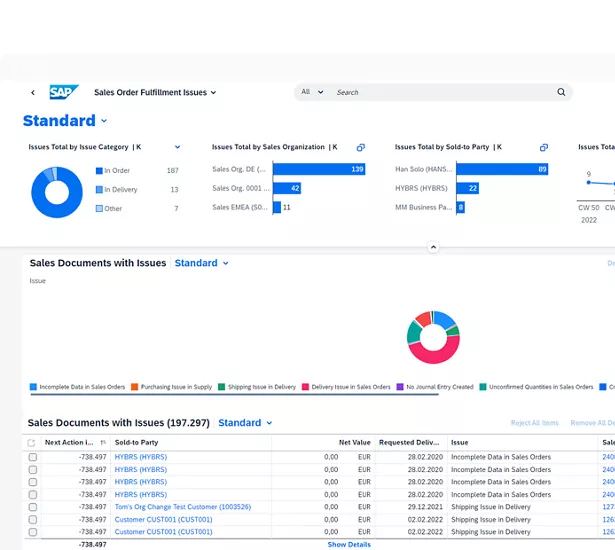
Task: Collapse the header using the arrow button
Action: [433, 247]
